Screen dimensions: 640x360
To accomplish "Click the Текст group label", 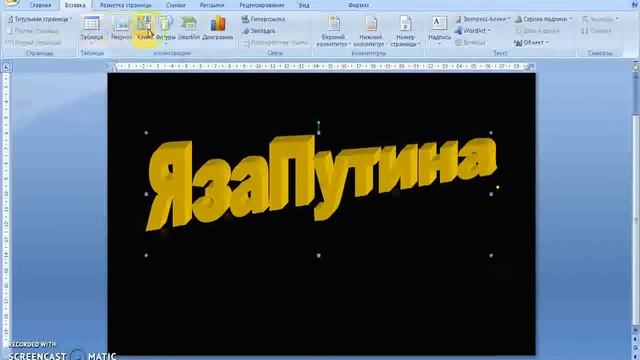I will pos(500,53).
